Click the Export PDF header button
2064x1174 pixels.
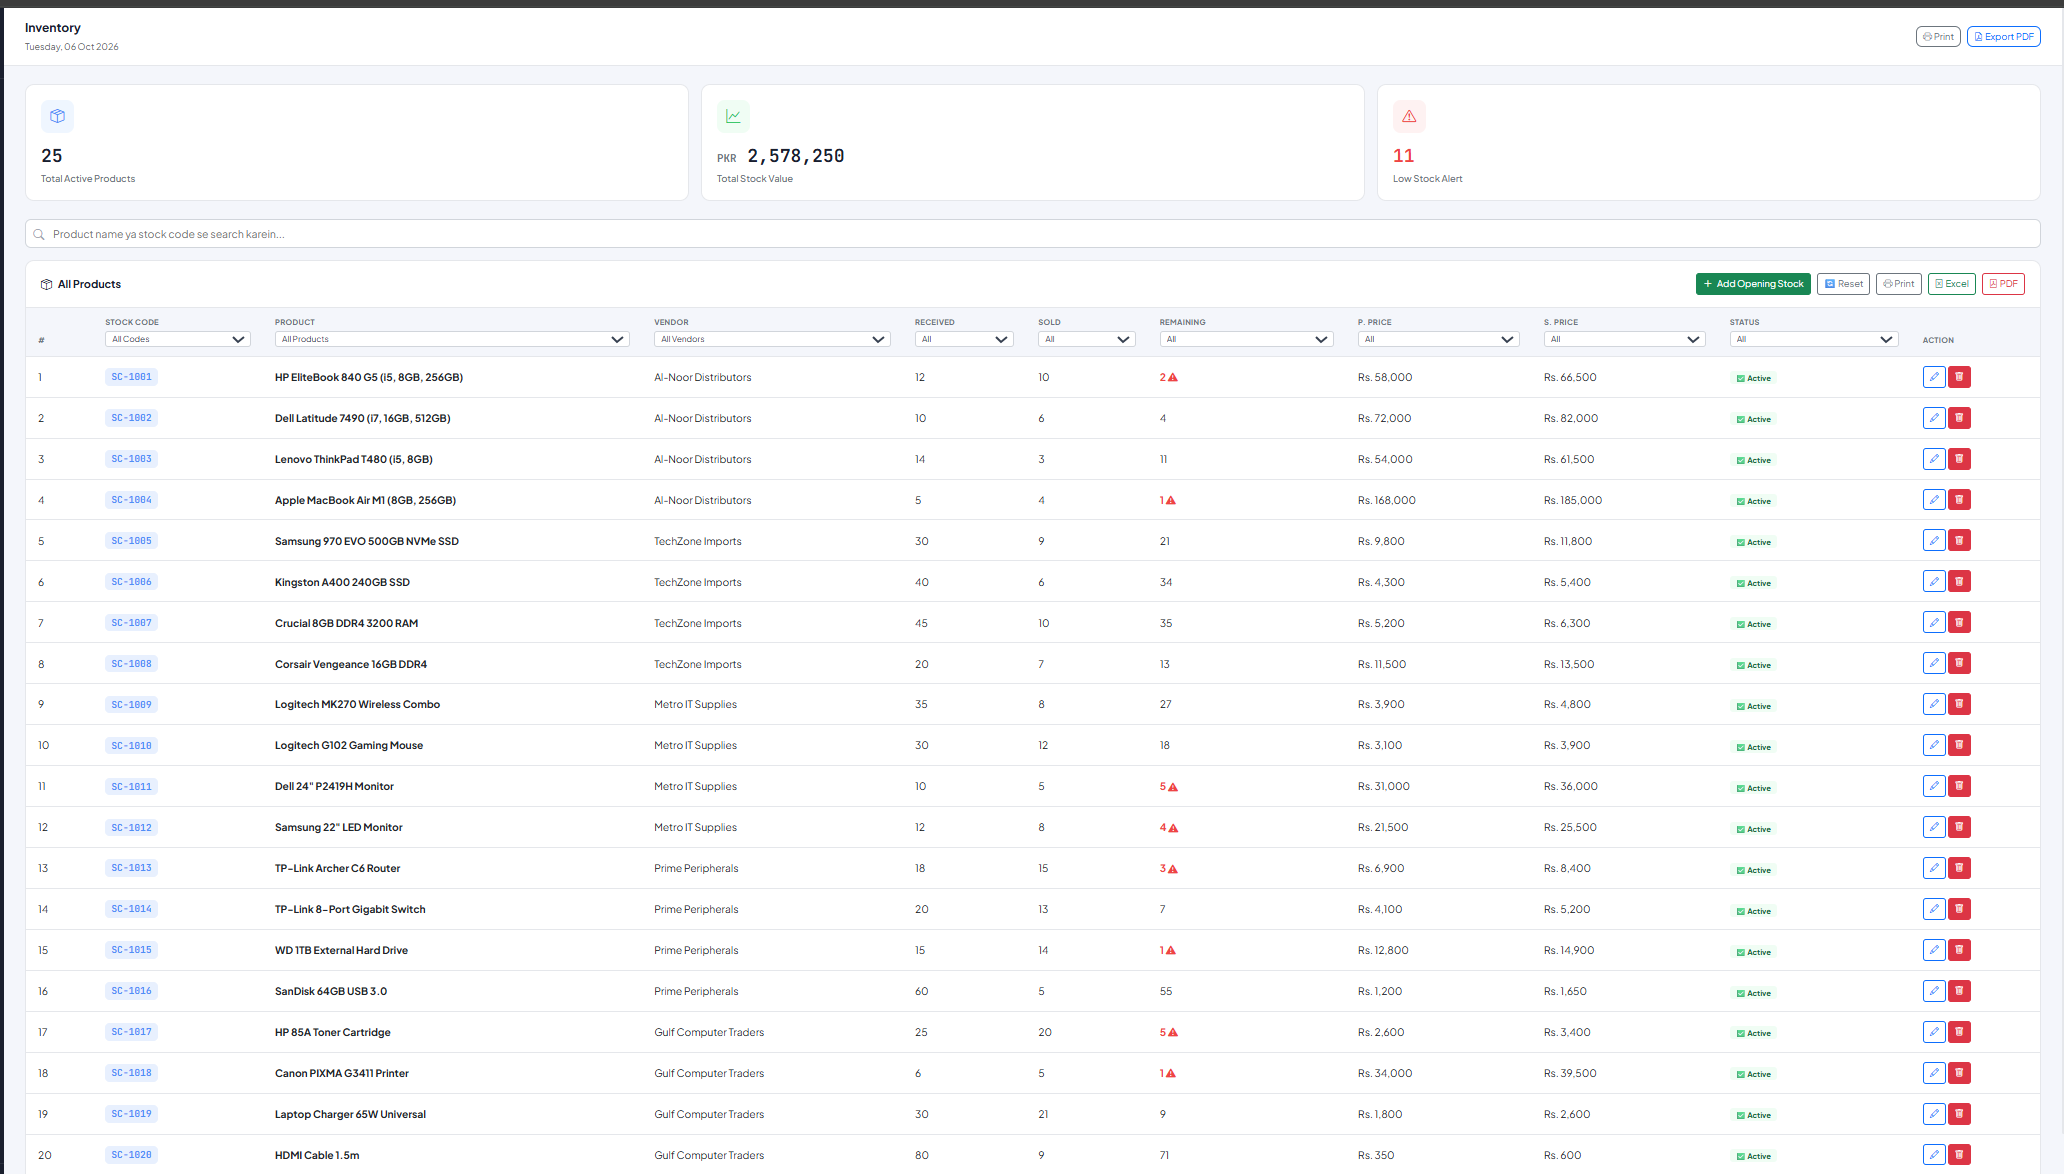[x=2004, y=37]
